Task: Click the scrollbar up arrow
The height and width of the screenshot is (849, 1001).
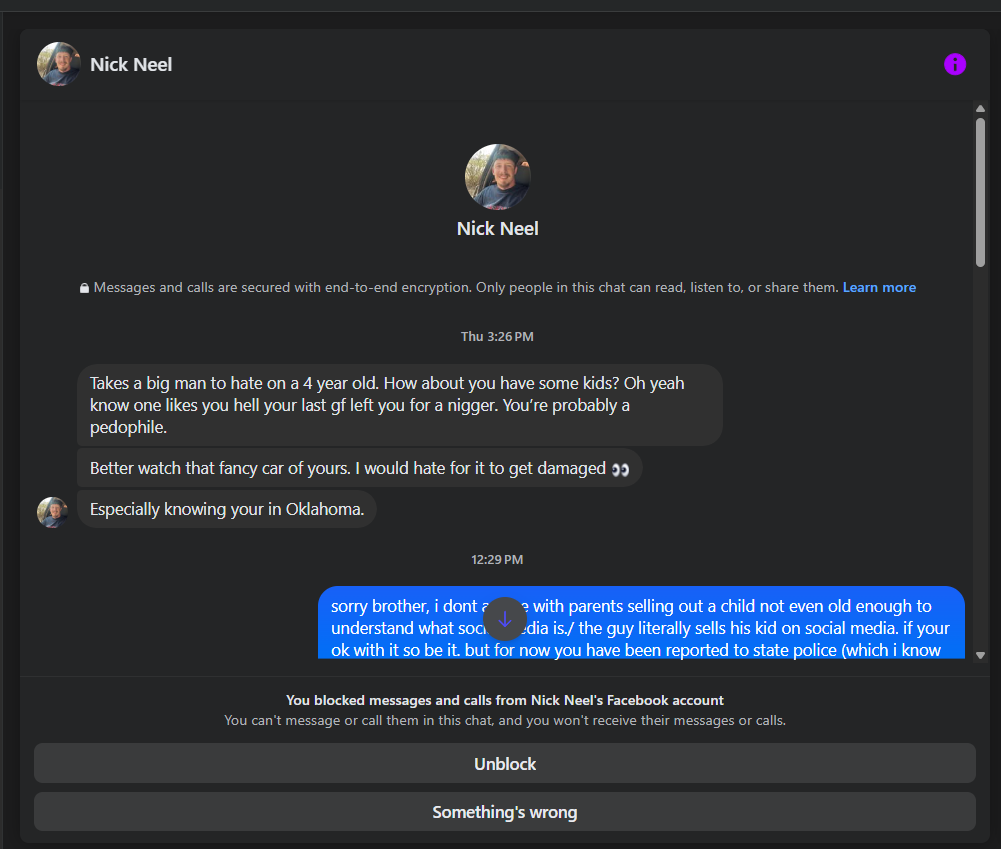Action: point(980,108)
